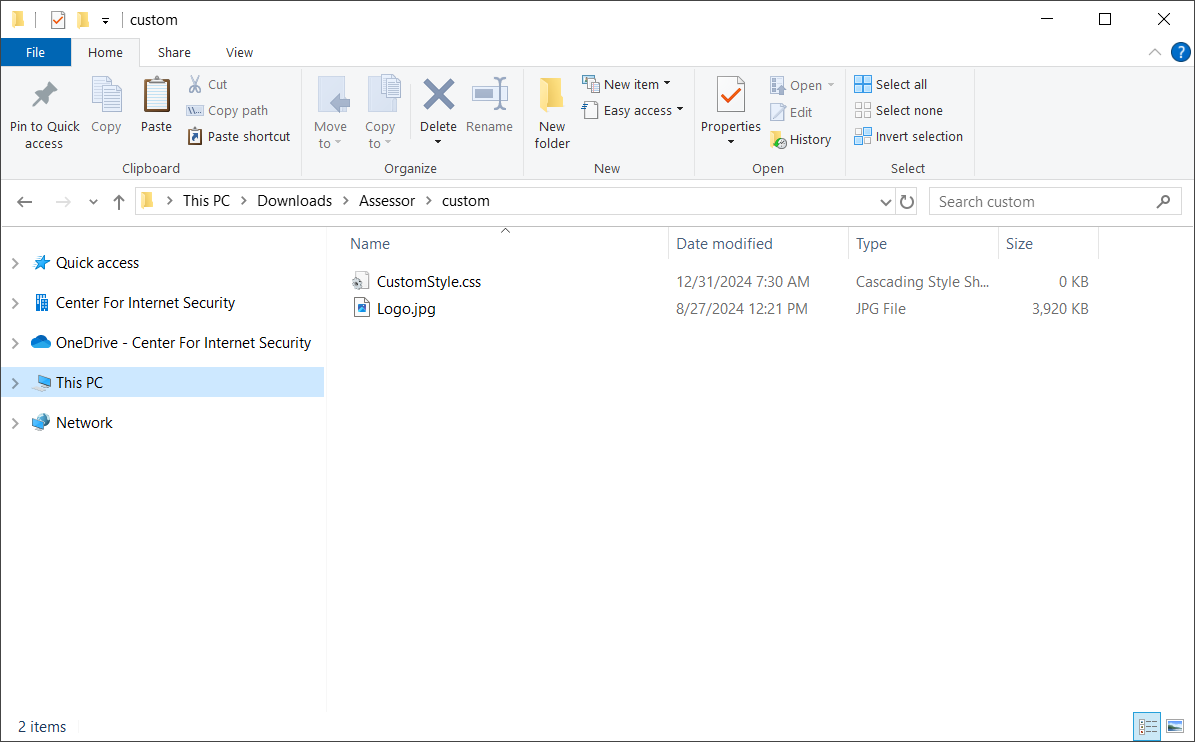Expand the Quick access tree node
Screen dimensions: 1195x742
pyautogui.click(x=15, y=263)
